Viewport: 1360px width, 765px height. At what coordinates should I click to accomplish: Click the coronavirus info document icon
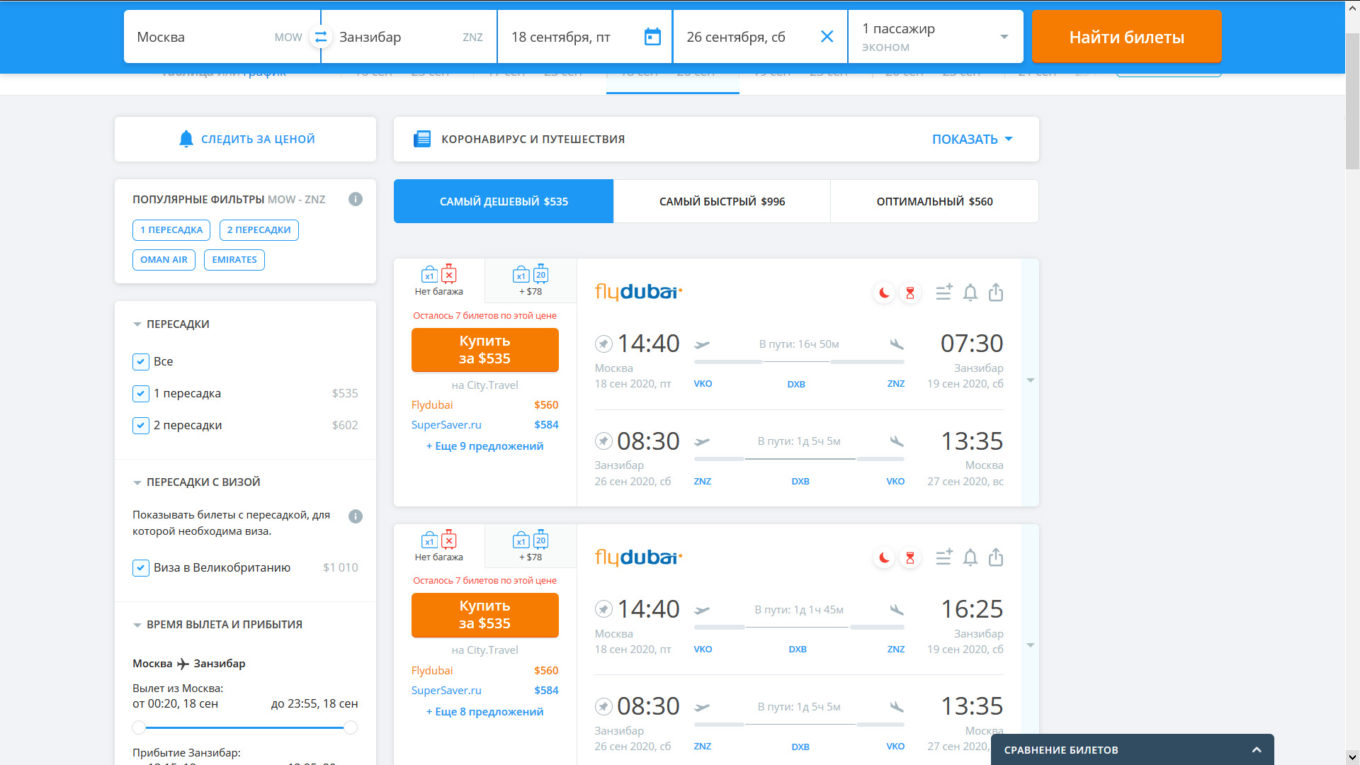point(422,139)
